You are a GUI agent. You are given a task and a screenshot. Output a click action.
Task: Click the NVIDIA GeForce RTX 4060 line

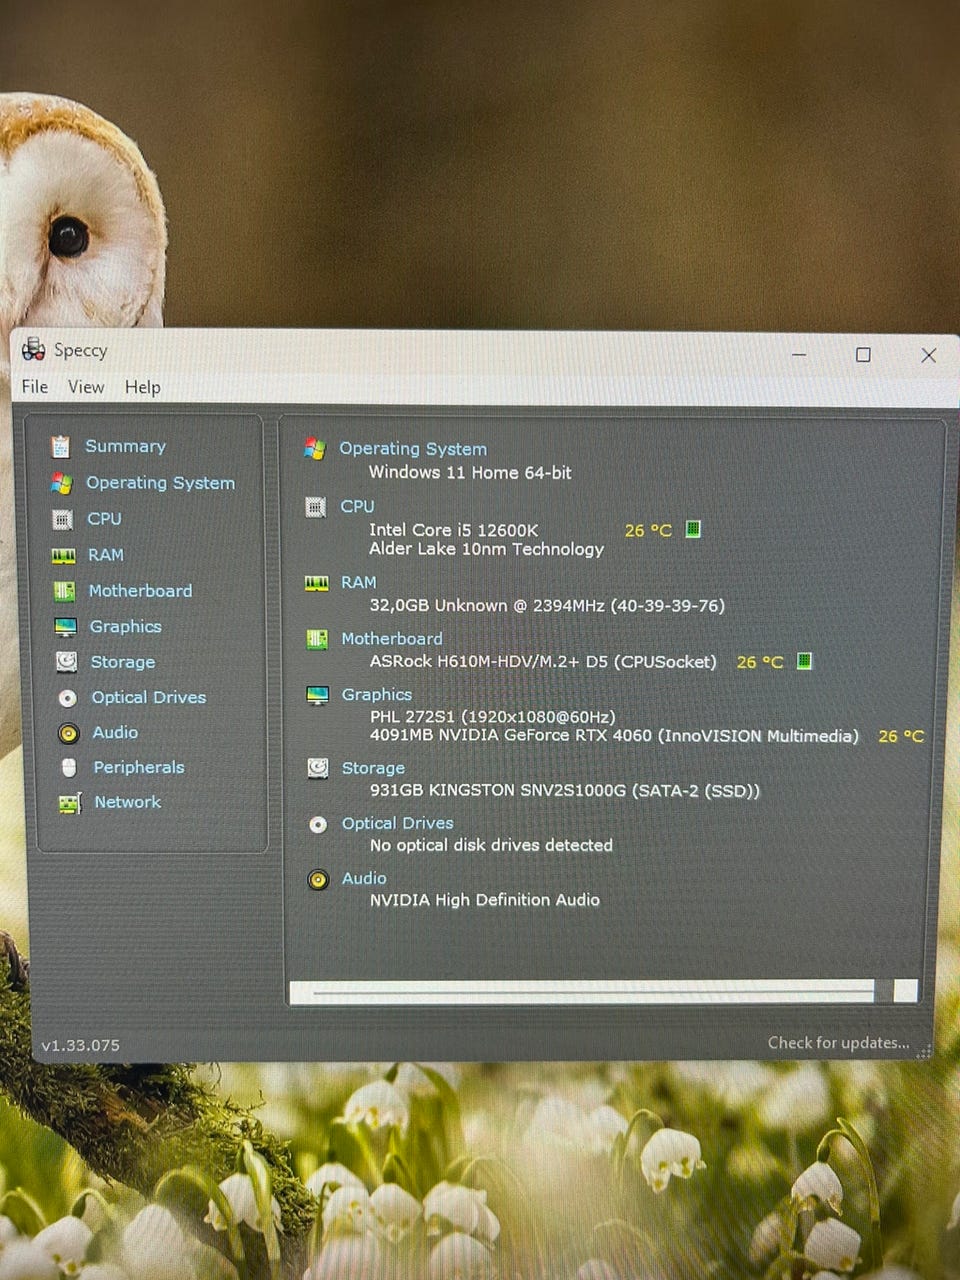click(614, 736)
